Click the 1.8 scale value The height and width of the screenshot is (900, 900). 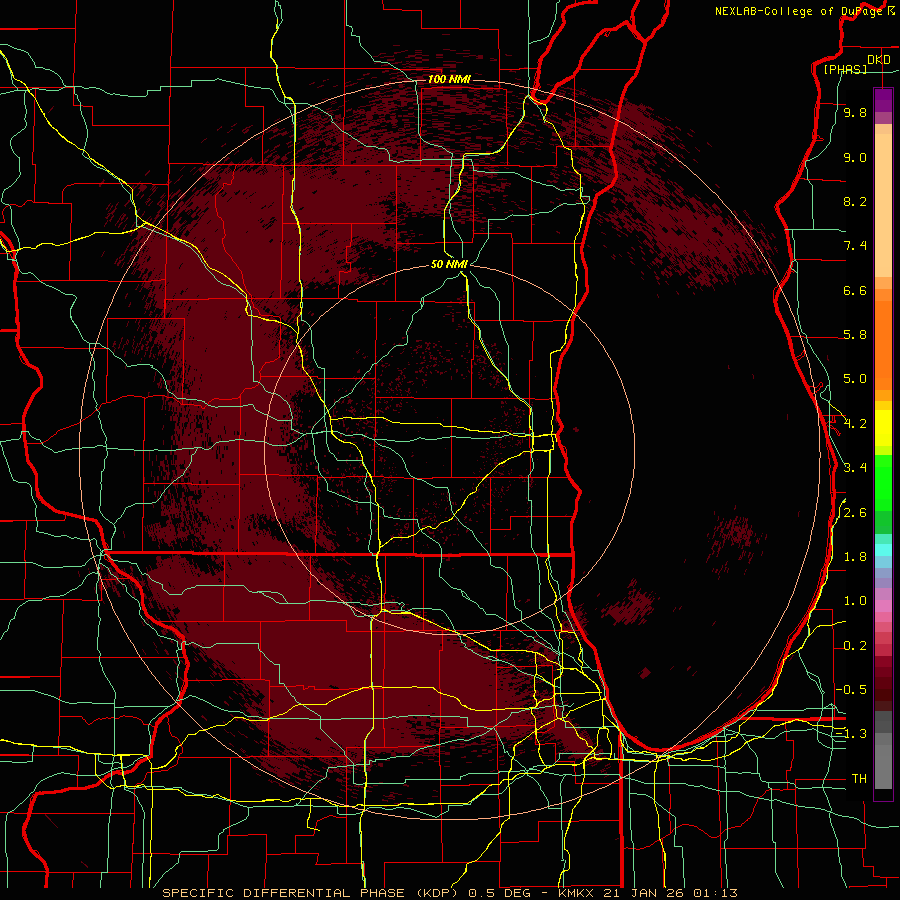(855, 557)
